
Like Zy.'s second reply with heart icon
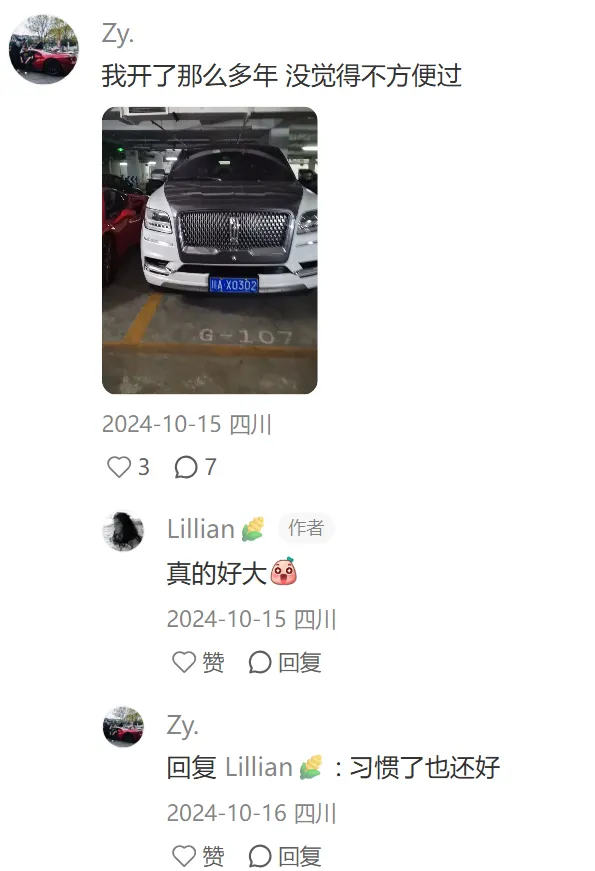click(184, 856)
